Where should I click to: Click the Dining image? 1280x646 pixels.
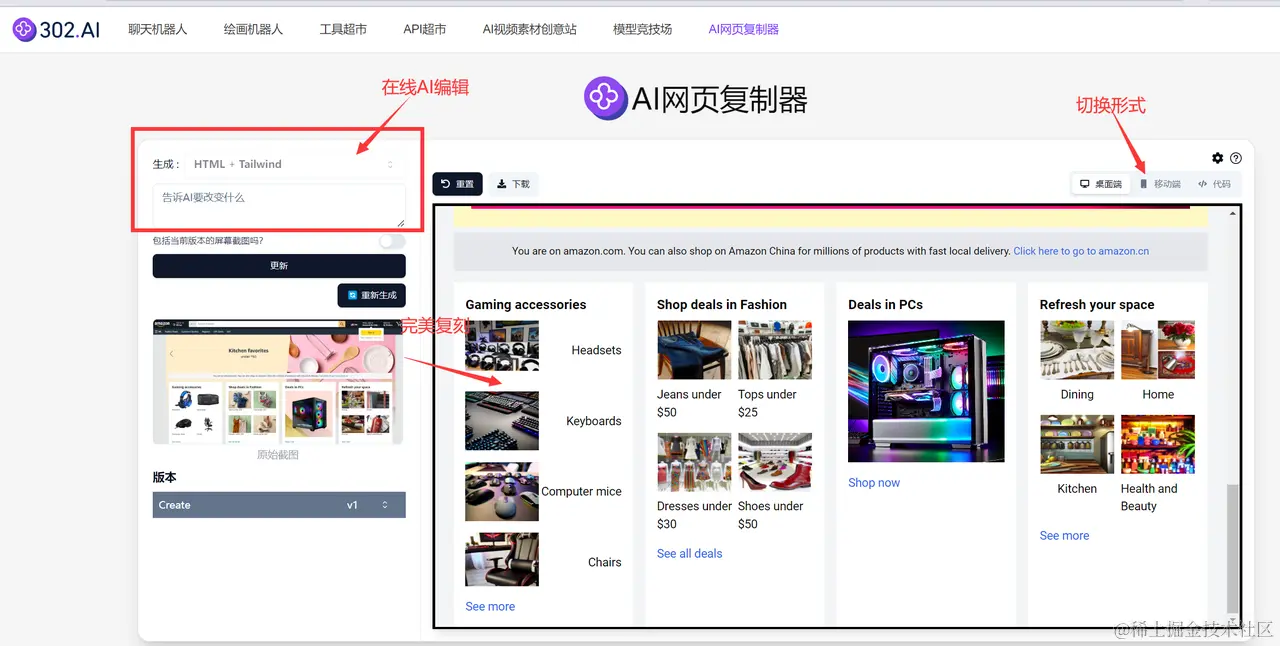click(x=1077, y=350)
